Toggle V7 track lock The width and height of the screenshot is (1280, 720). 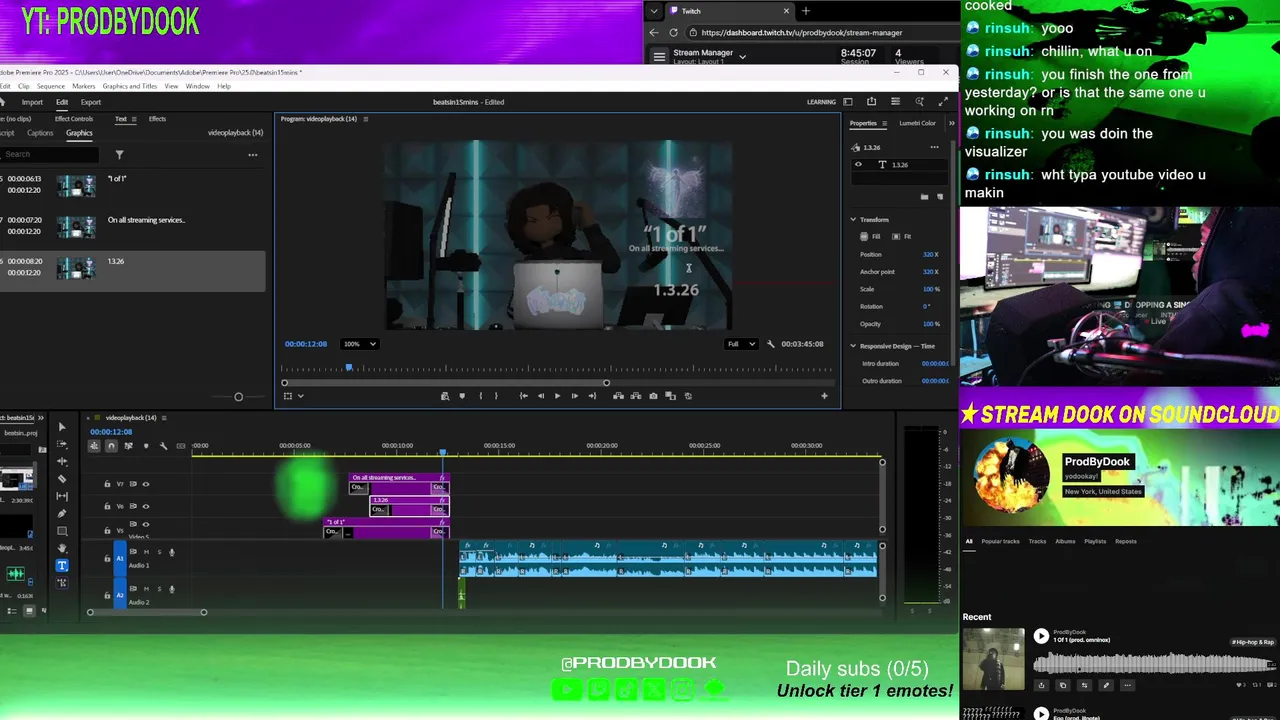point(107,485)
